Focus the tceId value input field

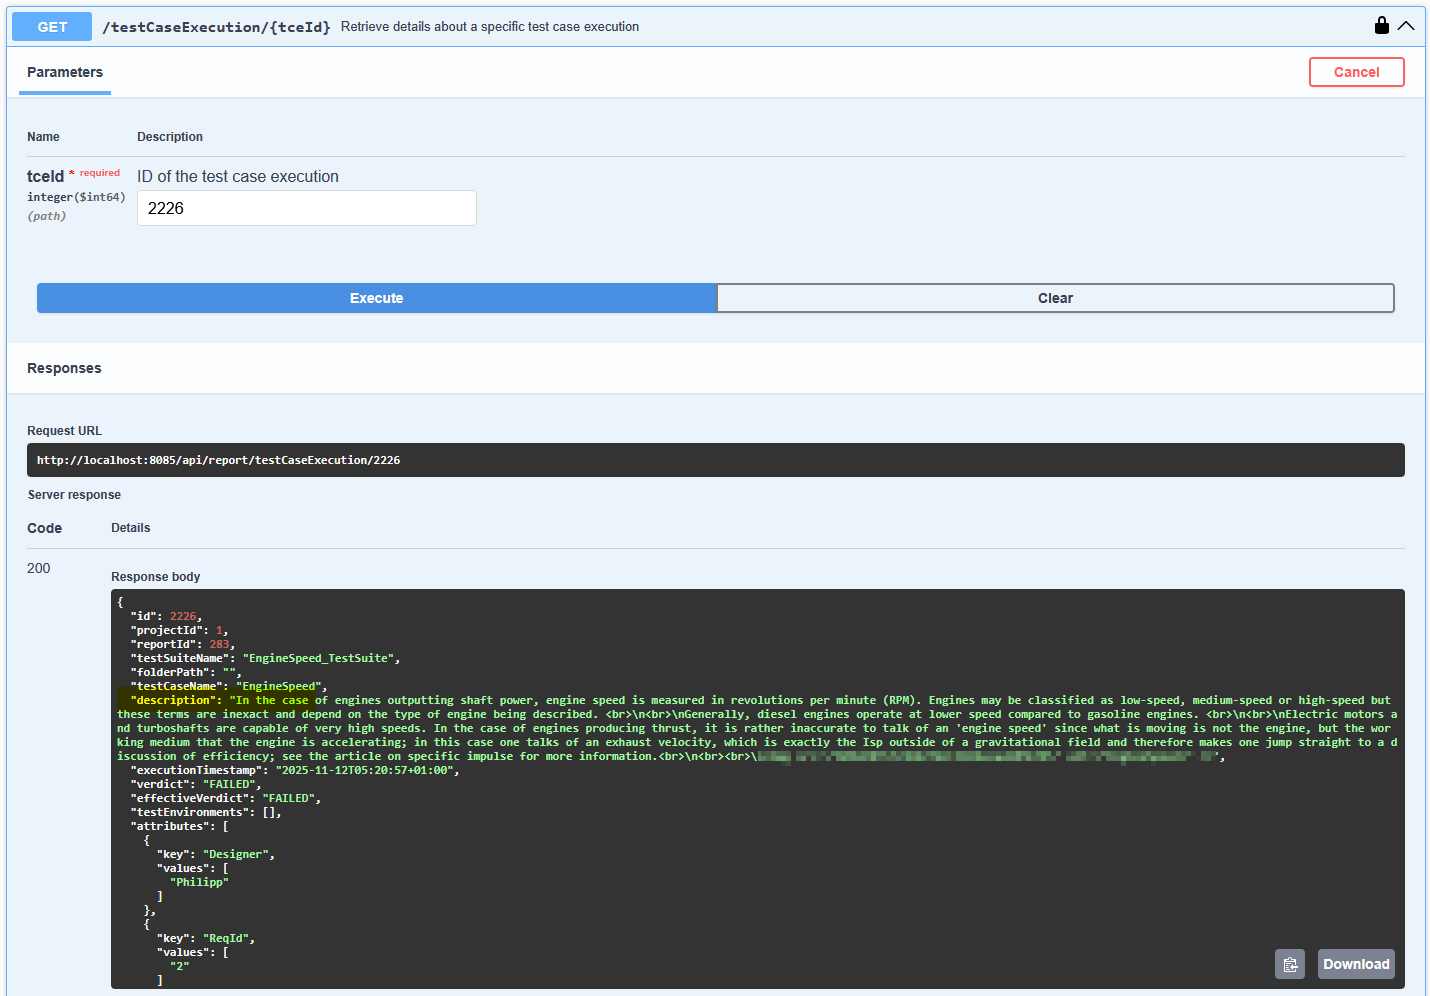[x=306, y=208]
